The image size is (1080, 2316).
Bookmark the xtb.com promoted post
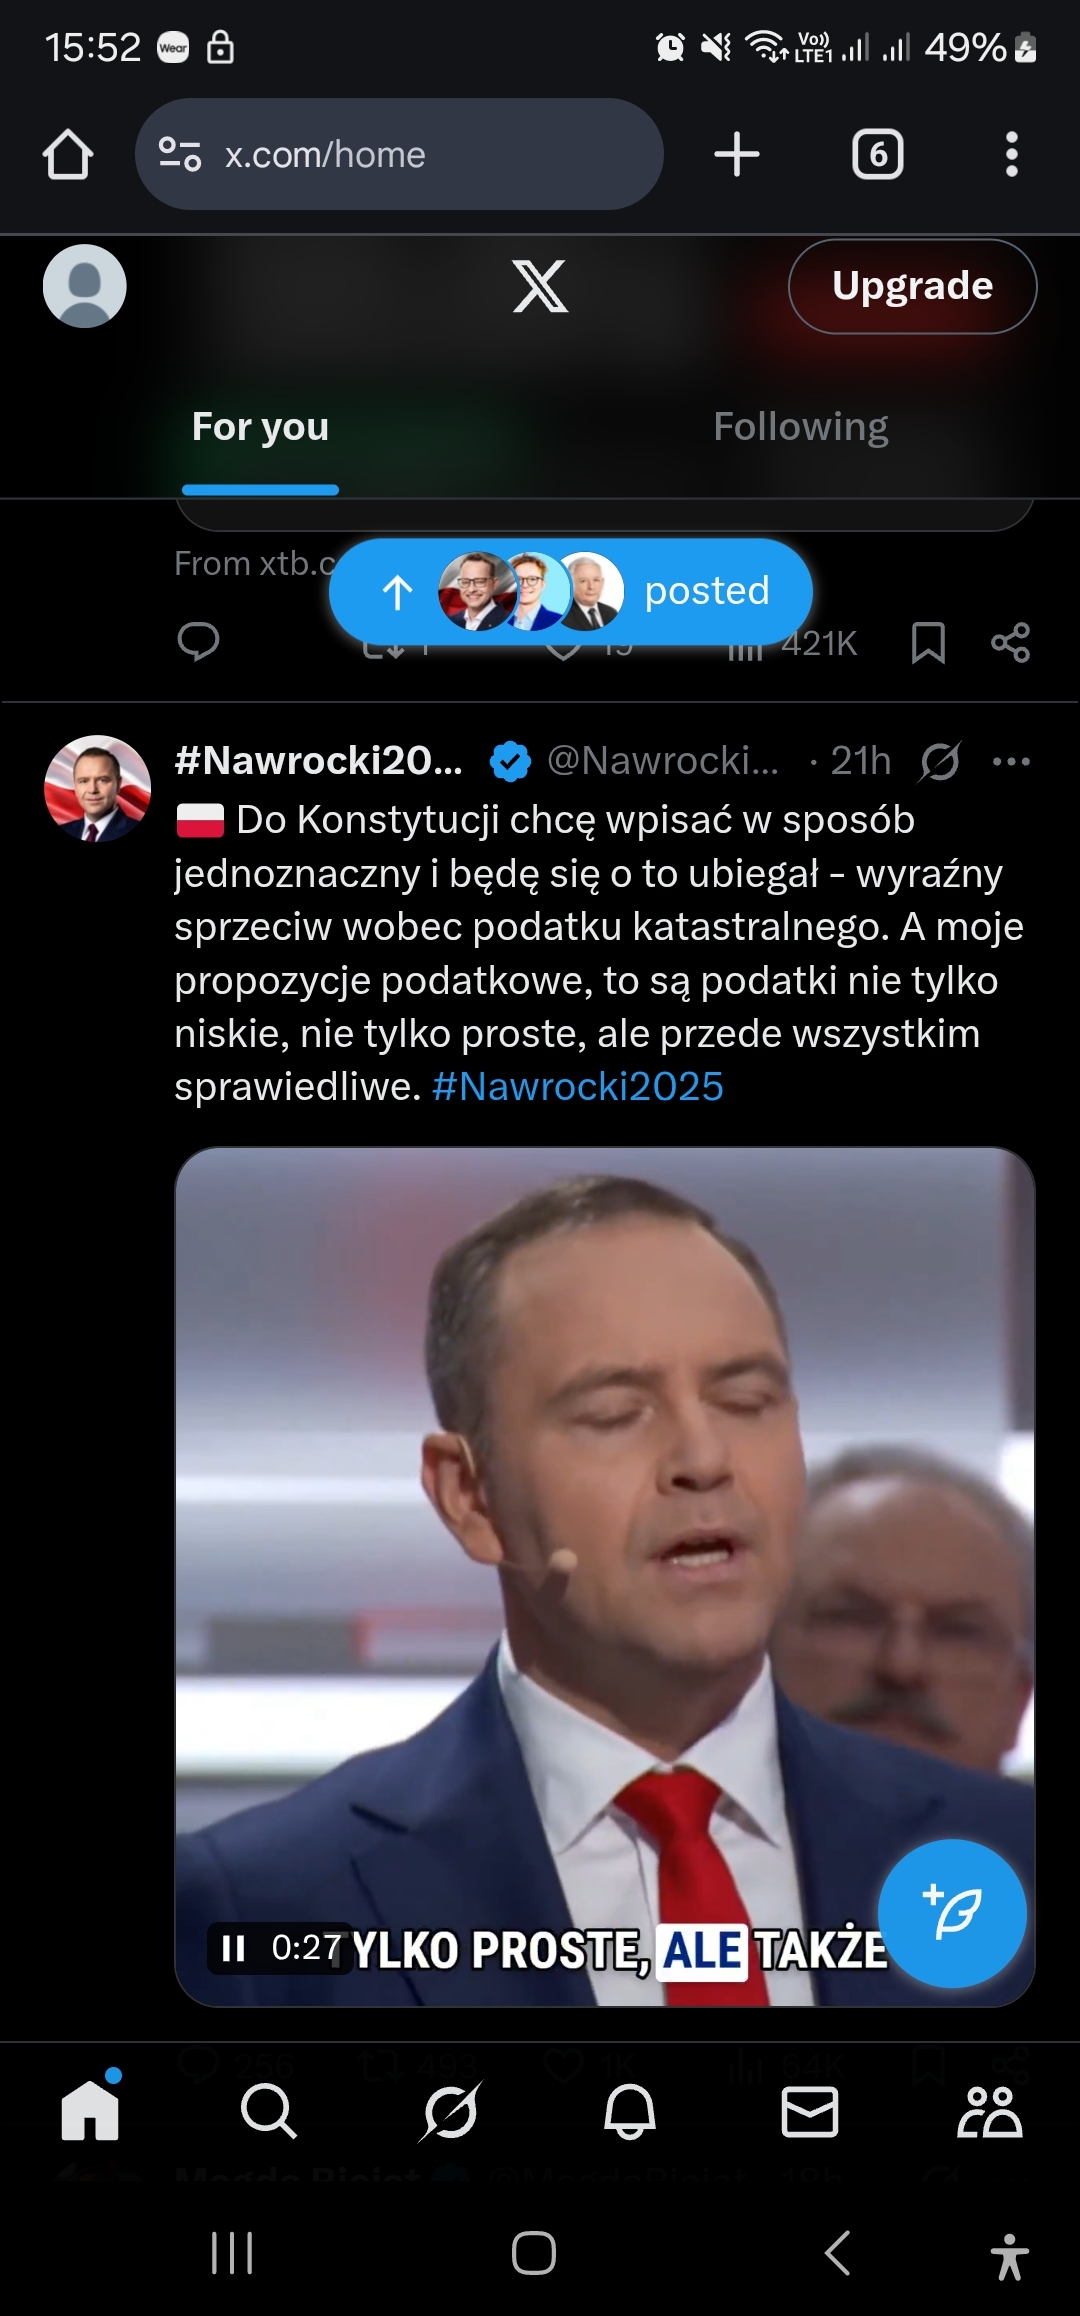tap(928, 643)
